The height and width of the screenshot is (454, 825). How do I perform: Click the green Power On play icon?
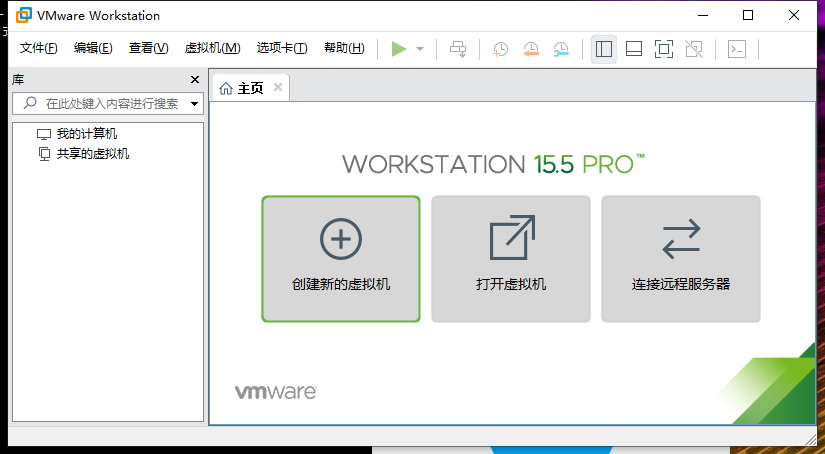pyautogui.click(x=399, y=49)
